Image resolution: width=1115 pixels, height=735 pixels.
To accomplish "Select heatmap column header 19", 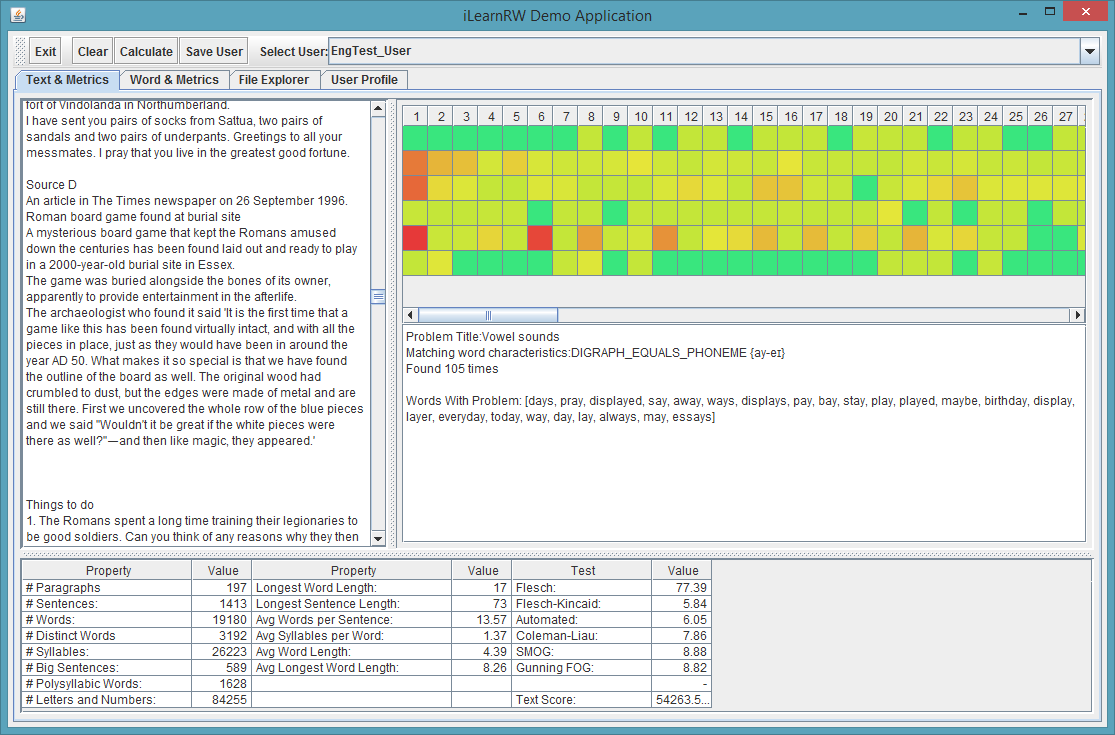I will (865, 117).
